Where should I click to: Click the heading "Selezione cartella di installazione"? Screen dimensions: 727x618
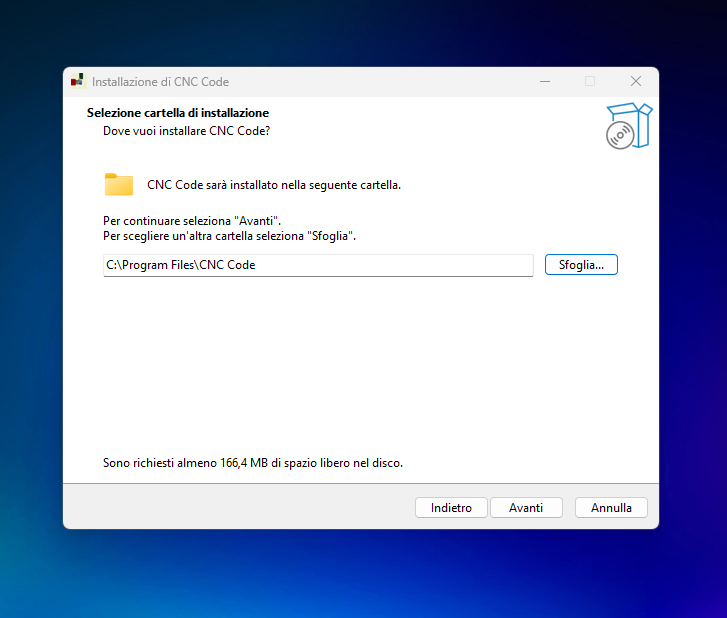tap(178, 113)
